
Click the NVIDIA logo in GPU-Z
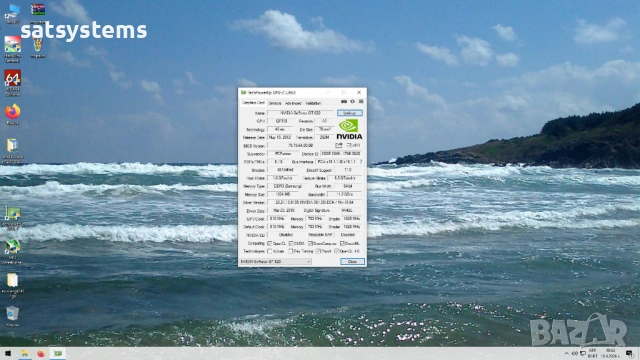click(x=349, y=129)
